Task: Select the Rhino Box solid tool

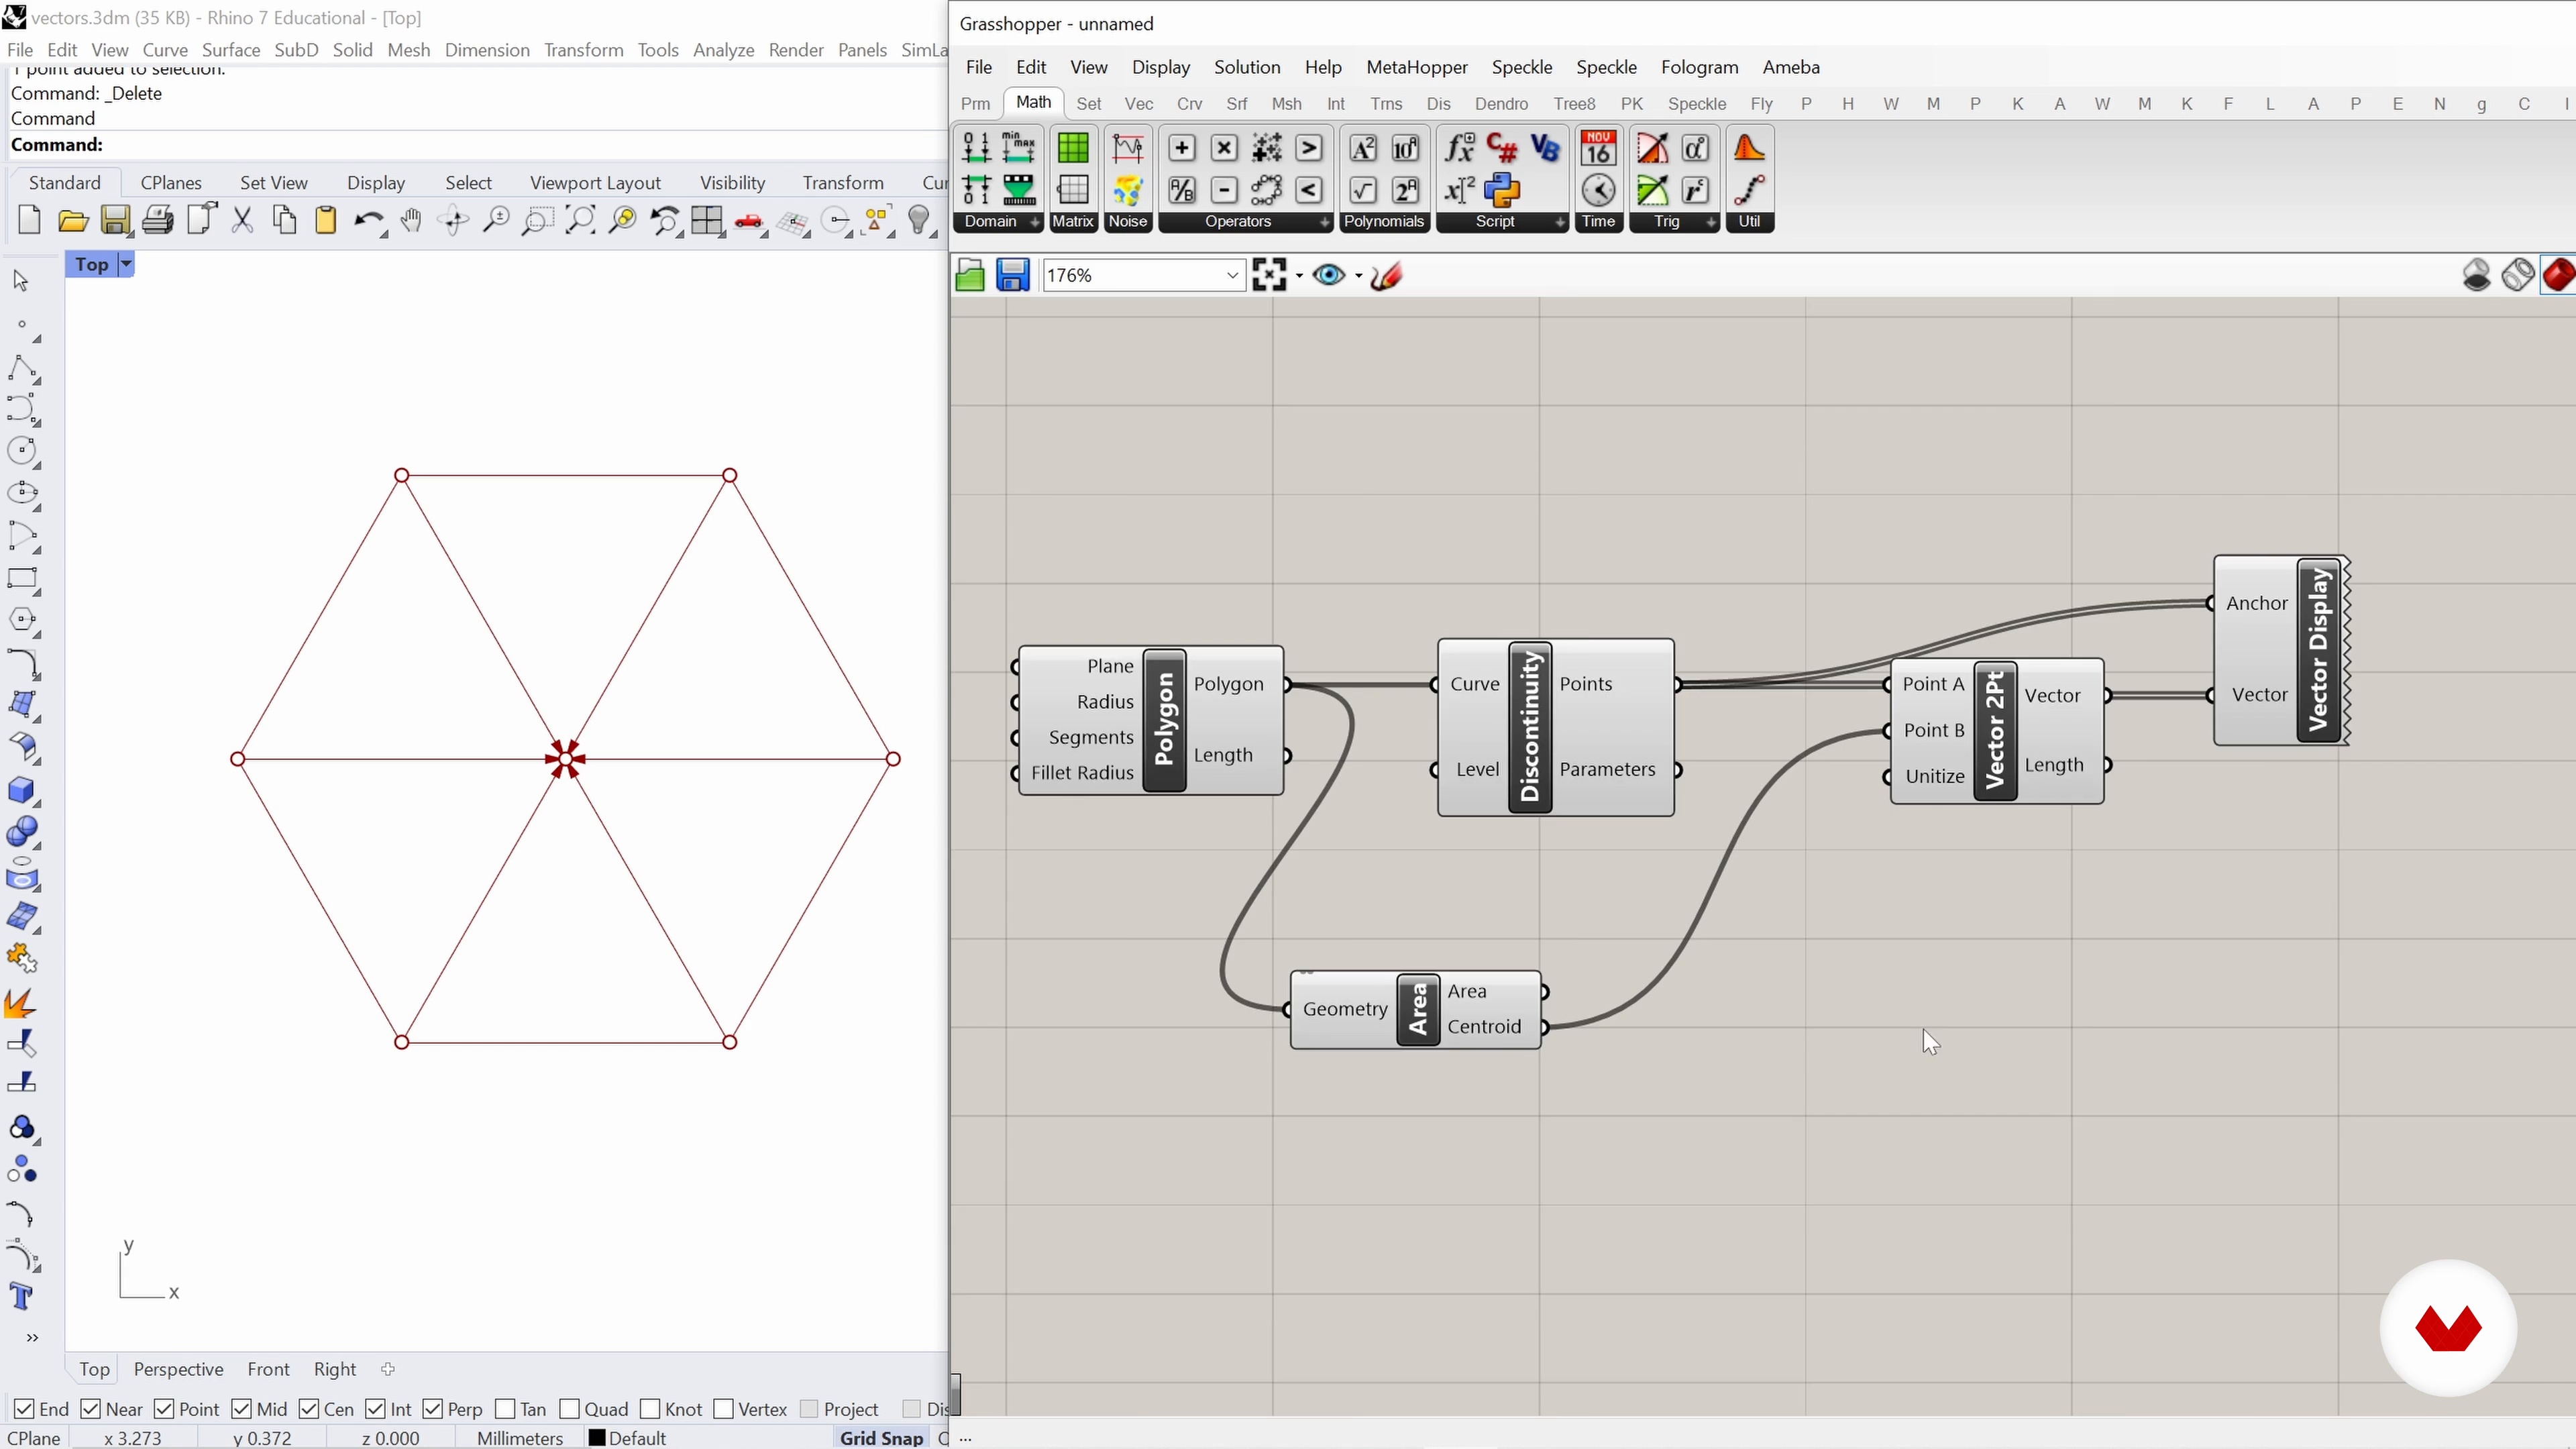Action: click(x=21, y=790)
